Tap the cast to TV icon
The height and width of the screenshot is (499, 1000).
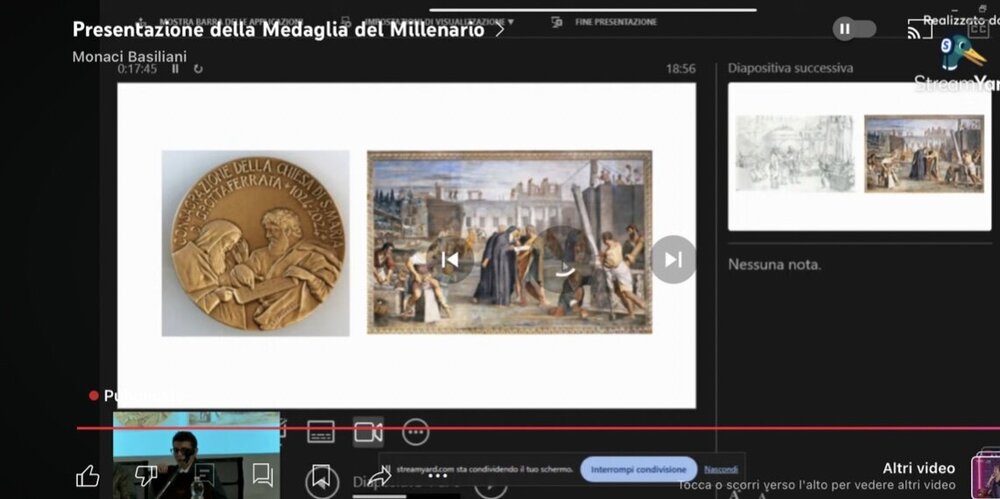919,29
